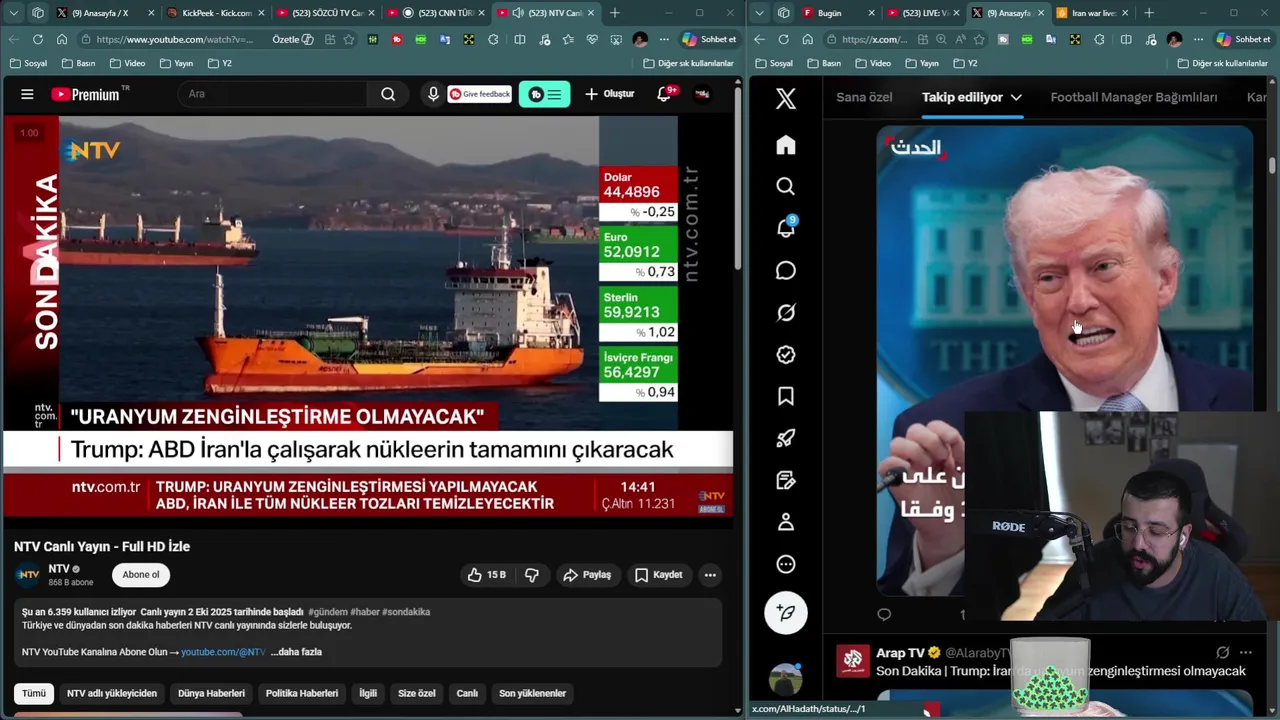Open X messages chat icon

click(786, 271)
